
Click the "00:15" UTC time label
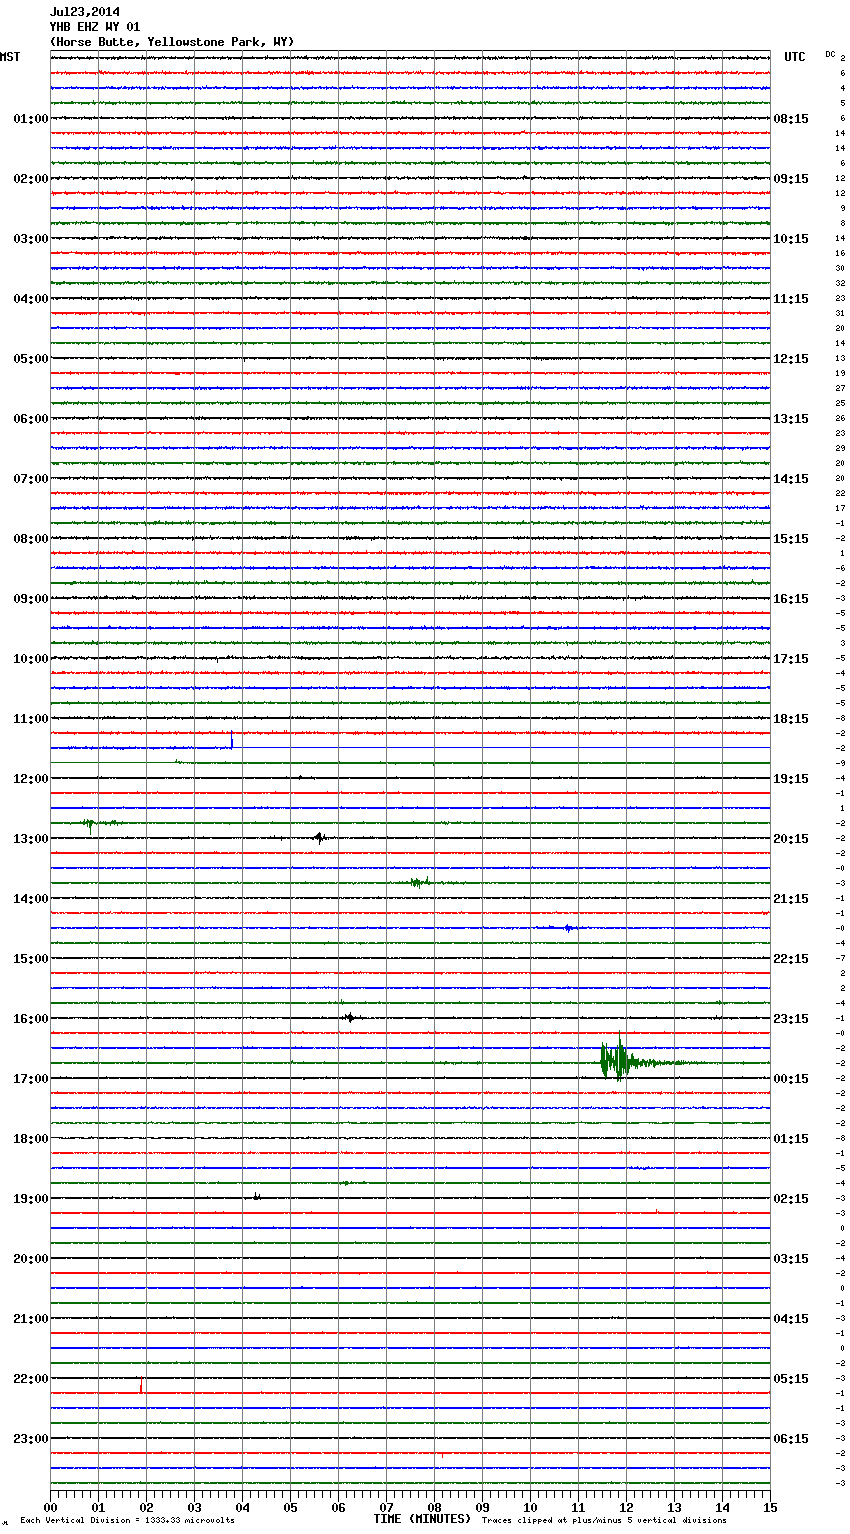(791, 1079)
